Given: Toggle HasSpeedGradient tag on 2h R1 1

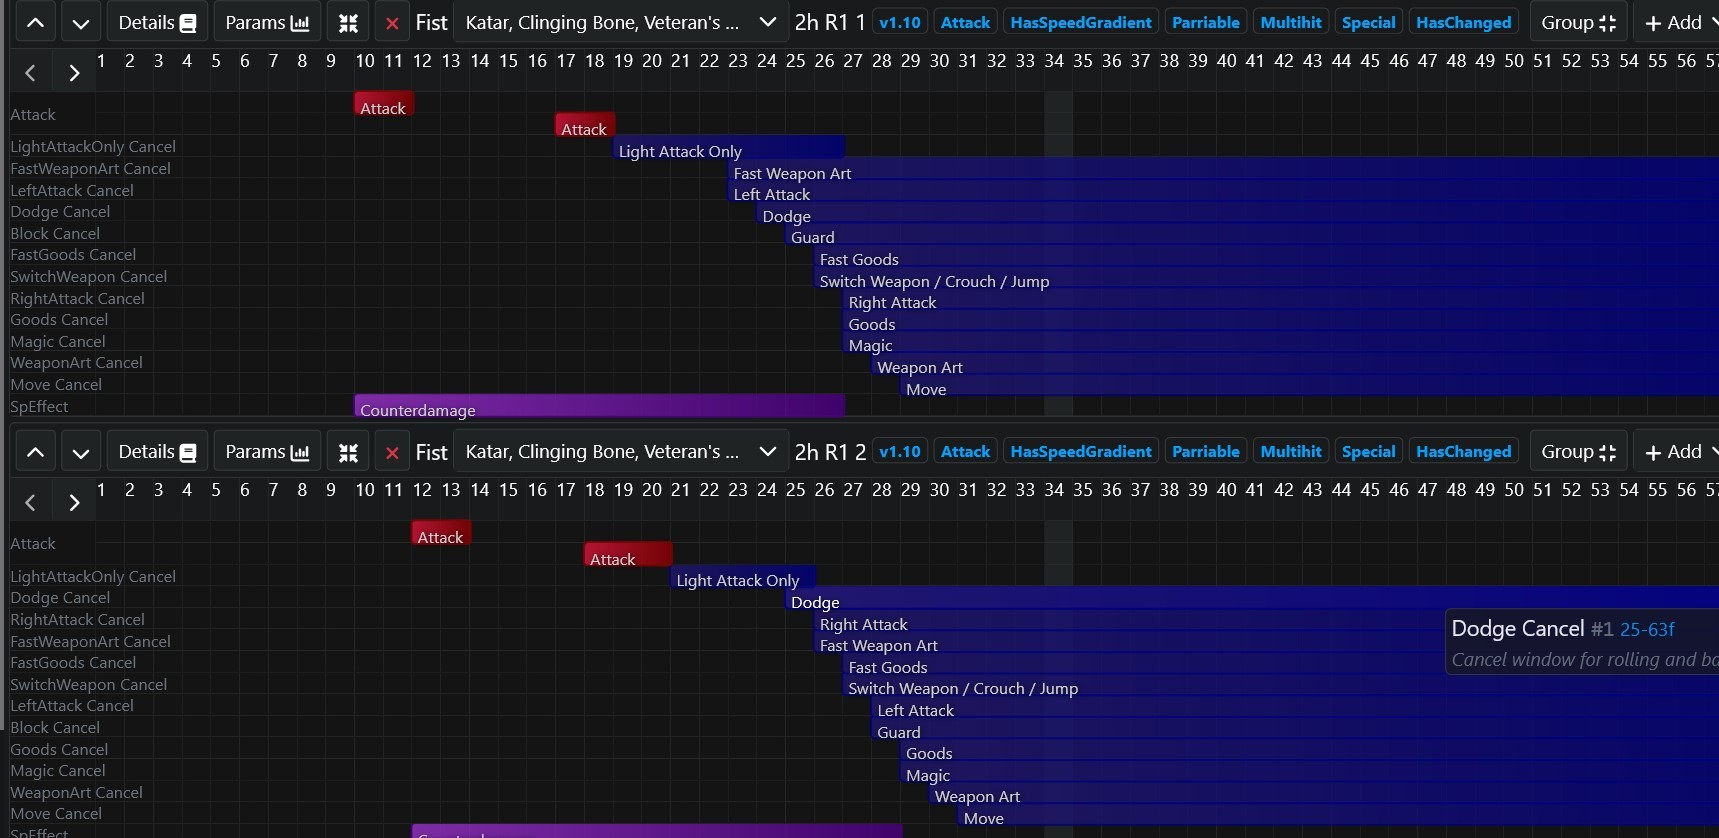Looking at the screenshot, I should (1081, 22).
